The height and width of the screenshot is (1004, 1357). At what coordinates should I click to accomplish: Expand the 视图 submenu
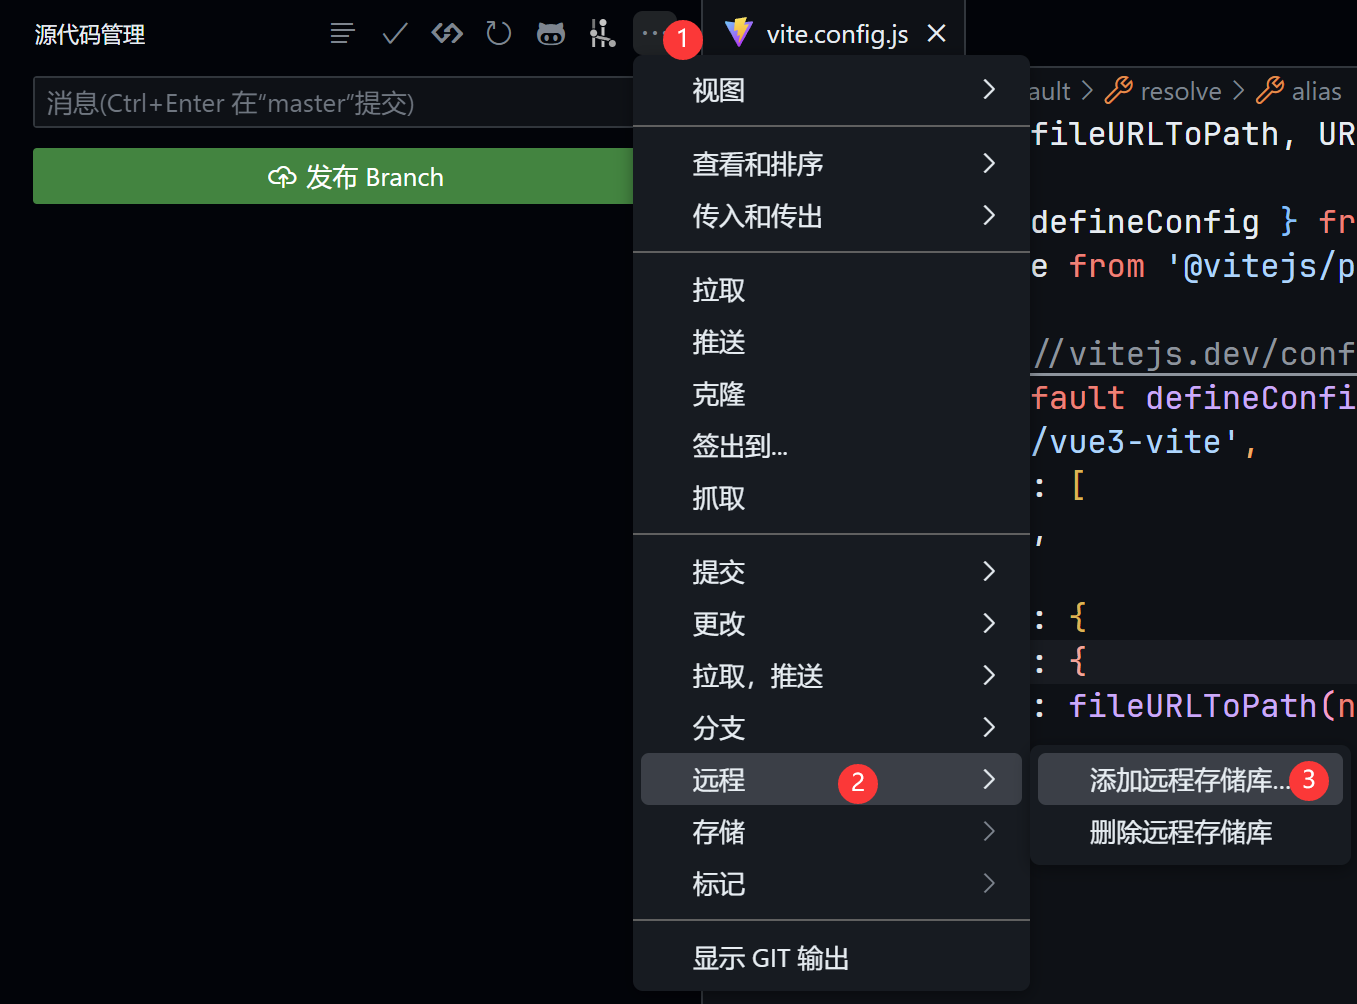(x=831, y=90)
